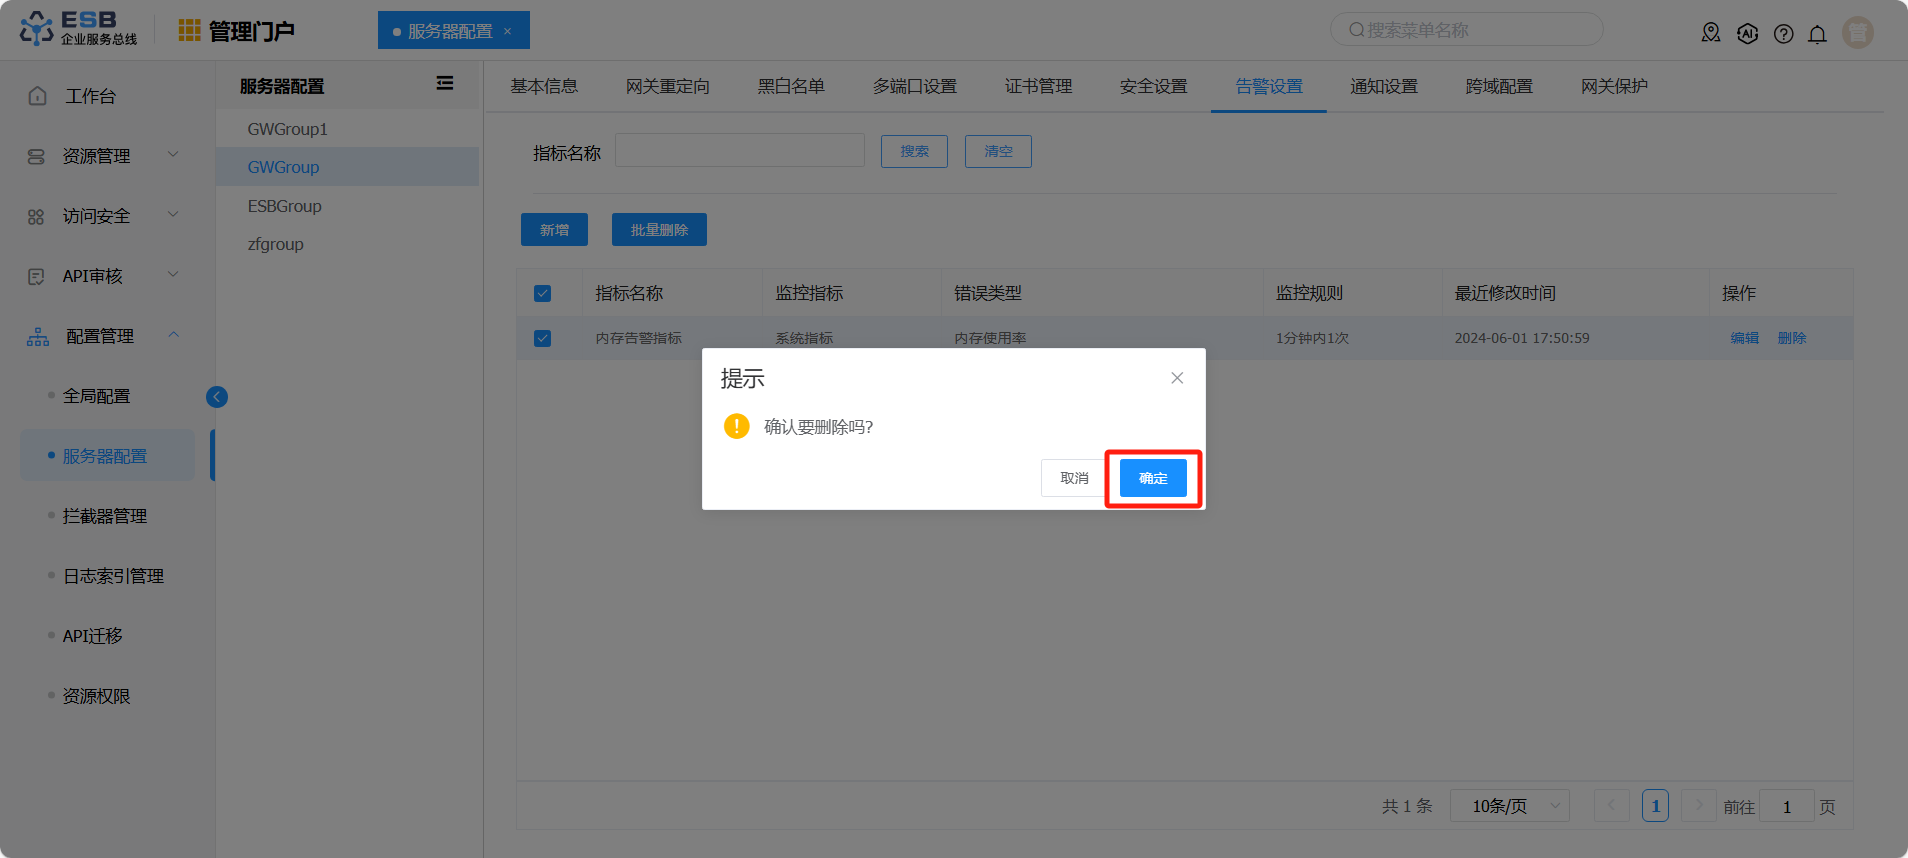1908x858 pixels.
Task: Click 取消 to cancel the deletion
Action: [x=1074, y=478]
